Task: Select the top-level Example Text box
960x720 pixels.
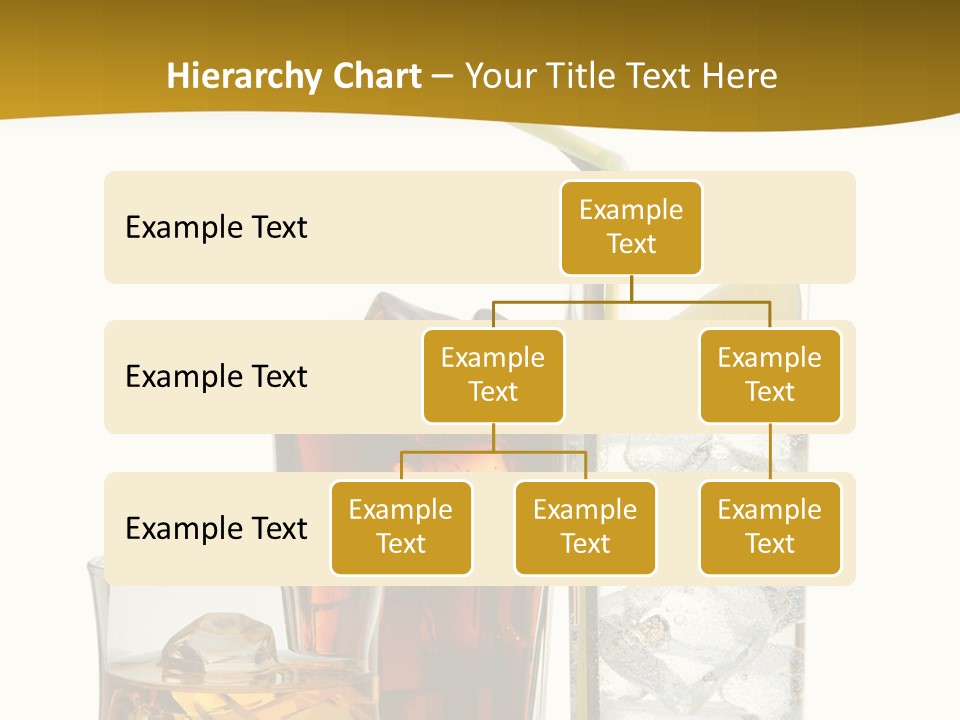Action: (x=631, y=227)
